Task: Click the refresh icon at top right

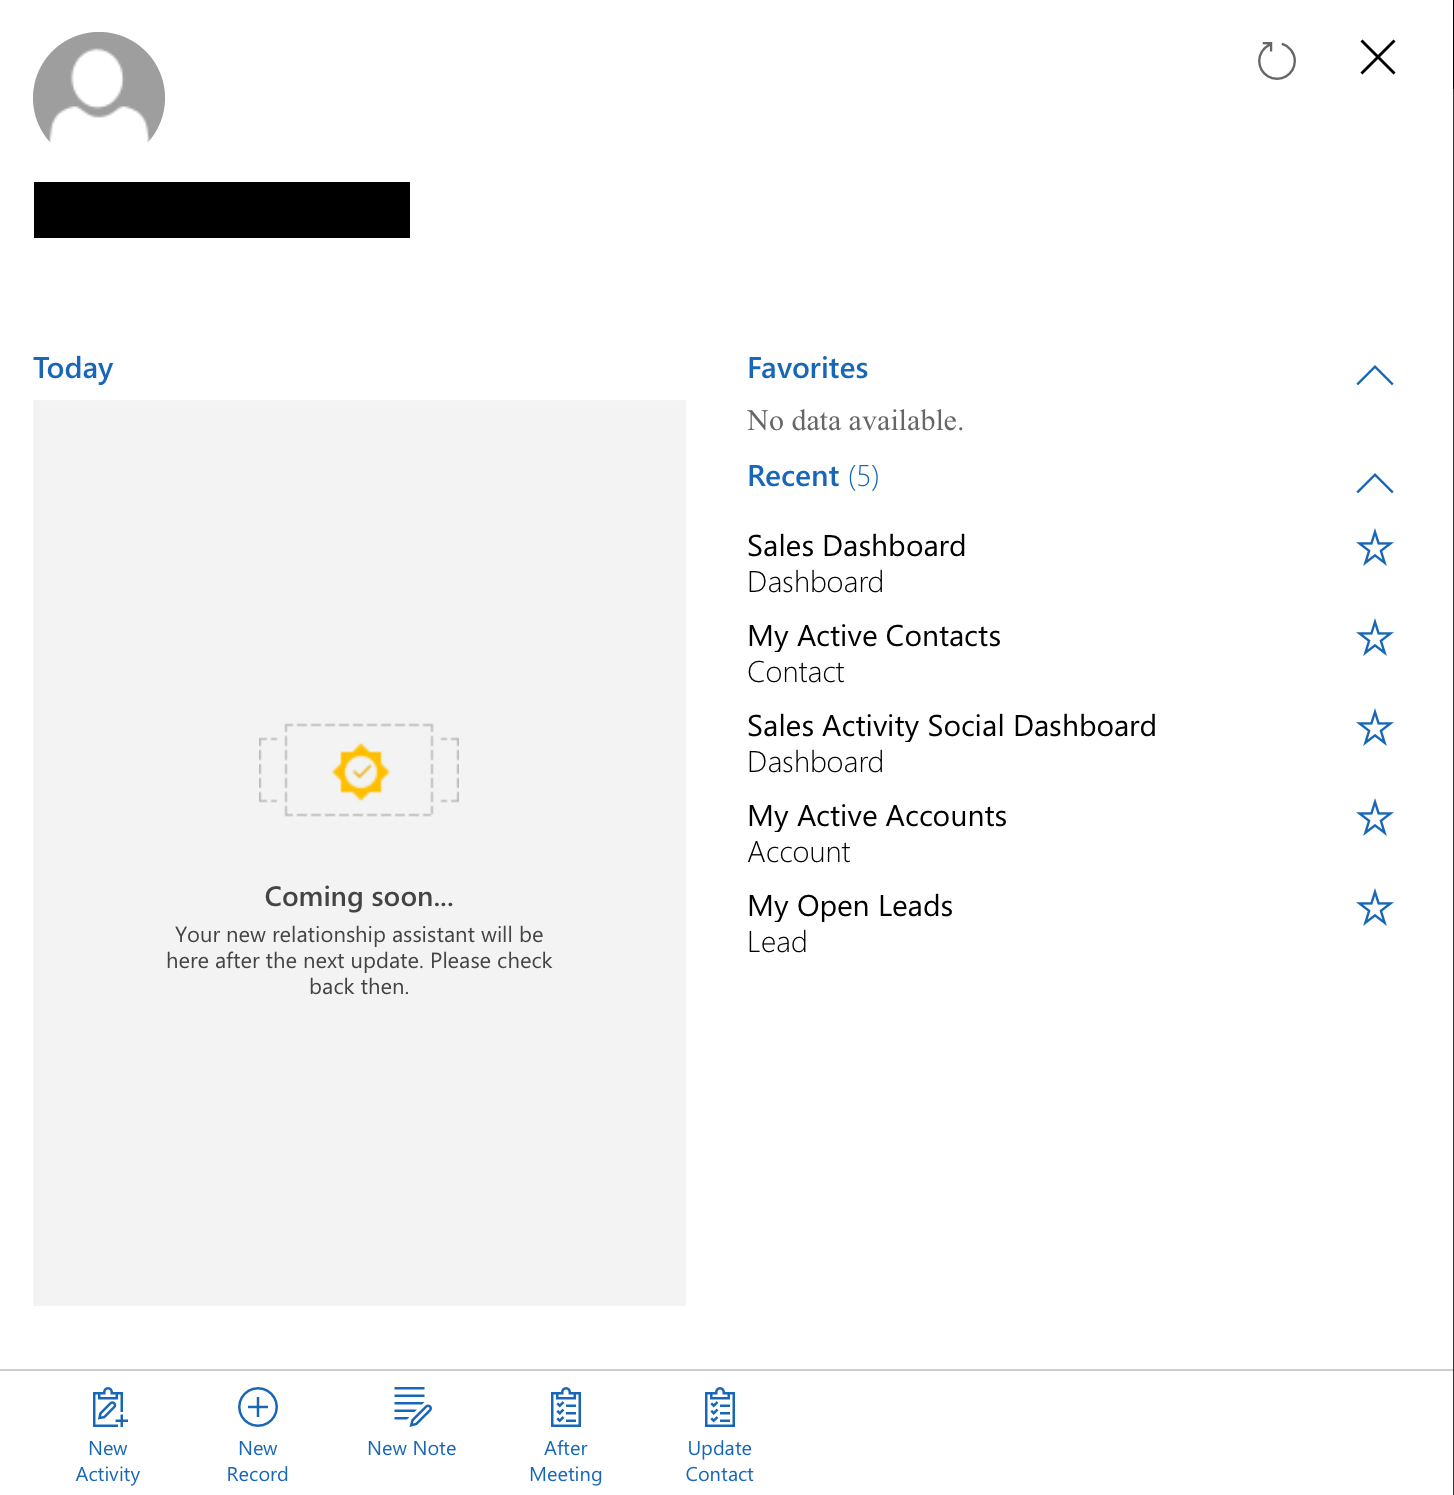Action: (x=1276, y=60)
